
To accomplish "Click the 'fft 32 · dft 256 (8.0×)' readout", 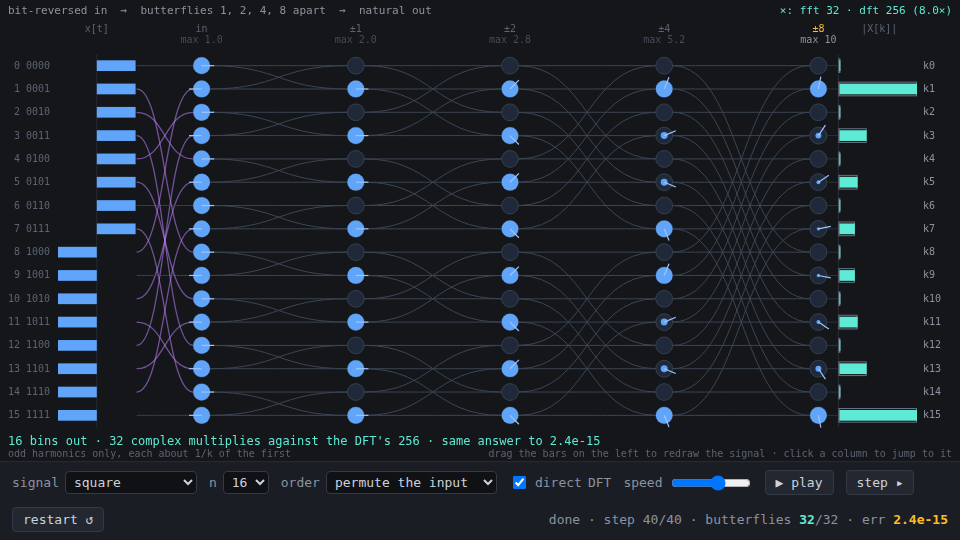I will (865, 10).
